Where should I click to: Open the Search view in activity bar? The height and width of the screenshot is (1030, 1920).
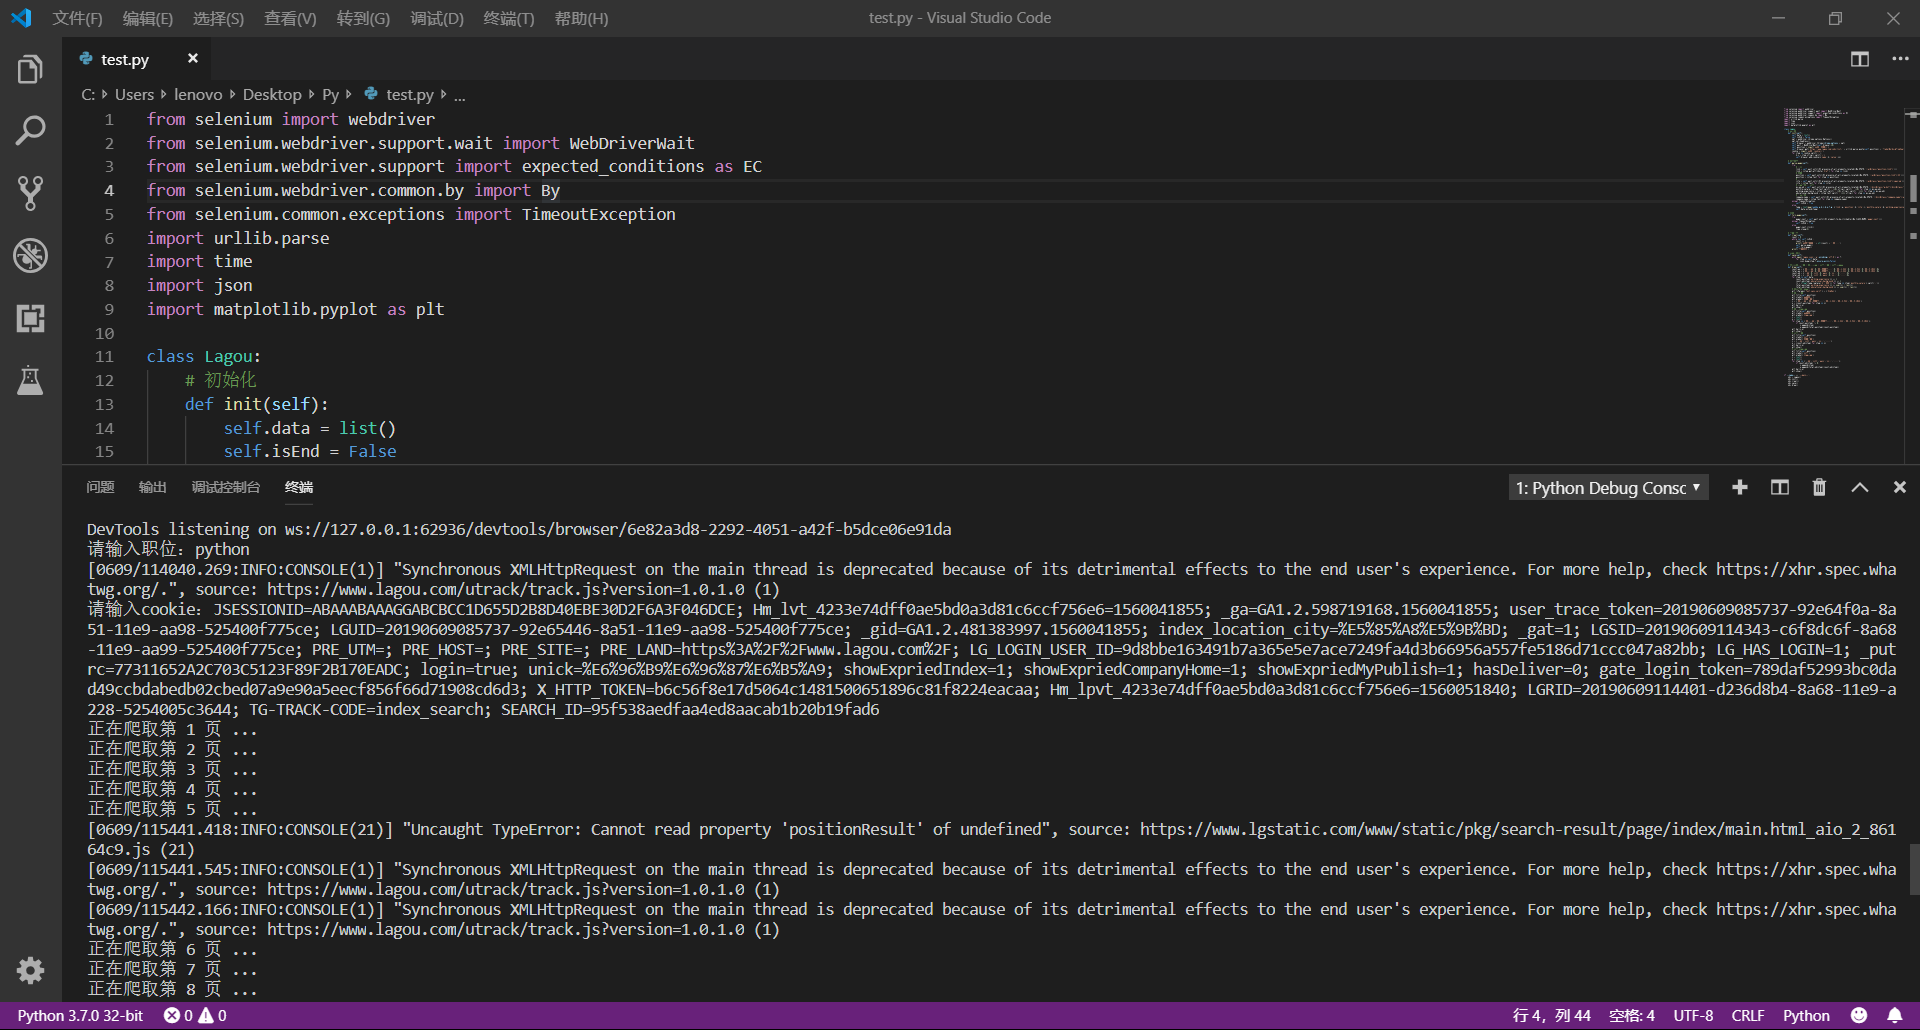click(x=30, y=130)
